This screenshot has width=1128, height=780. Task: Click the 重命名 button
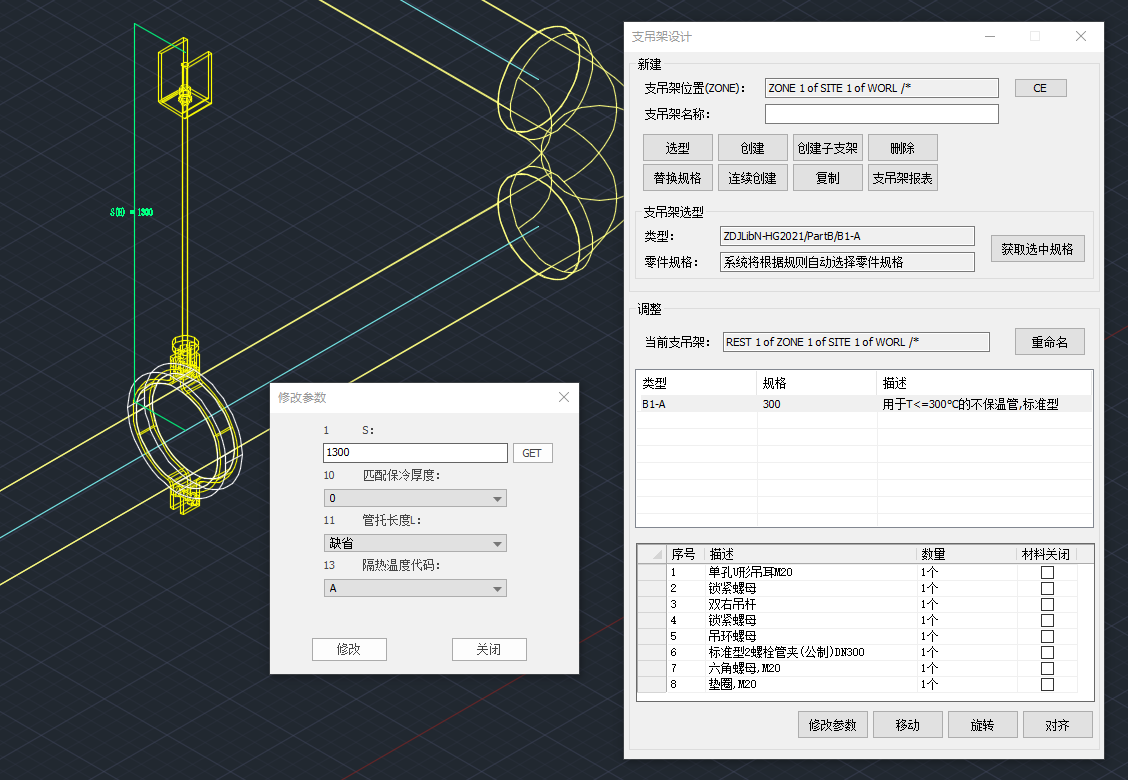tap(1049, 342)
